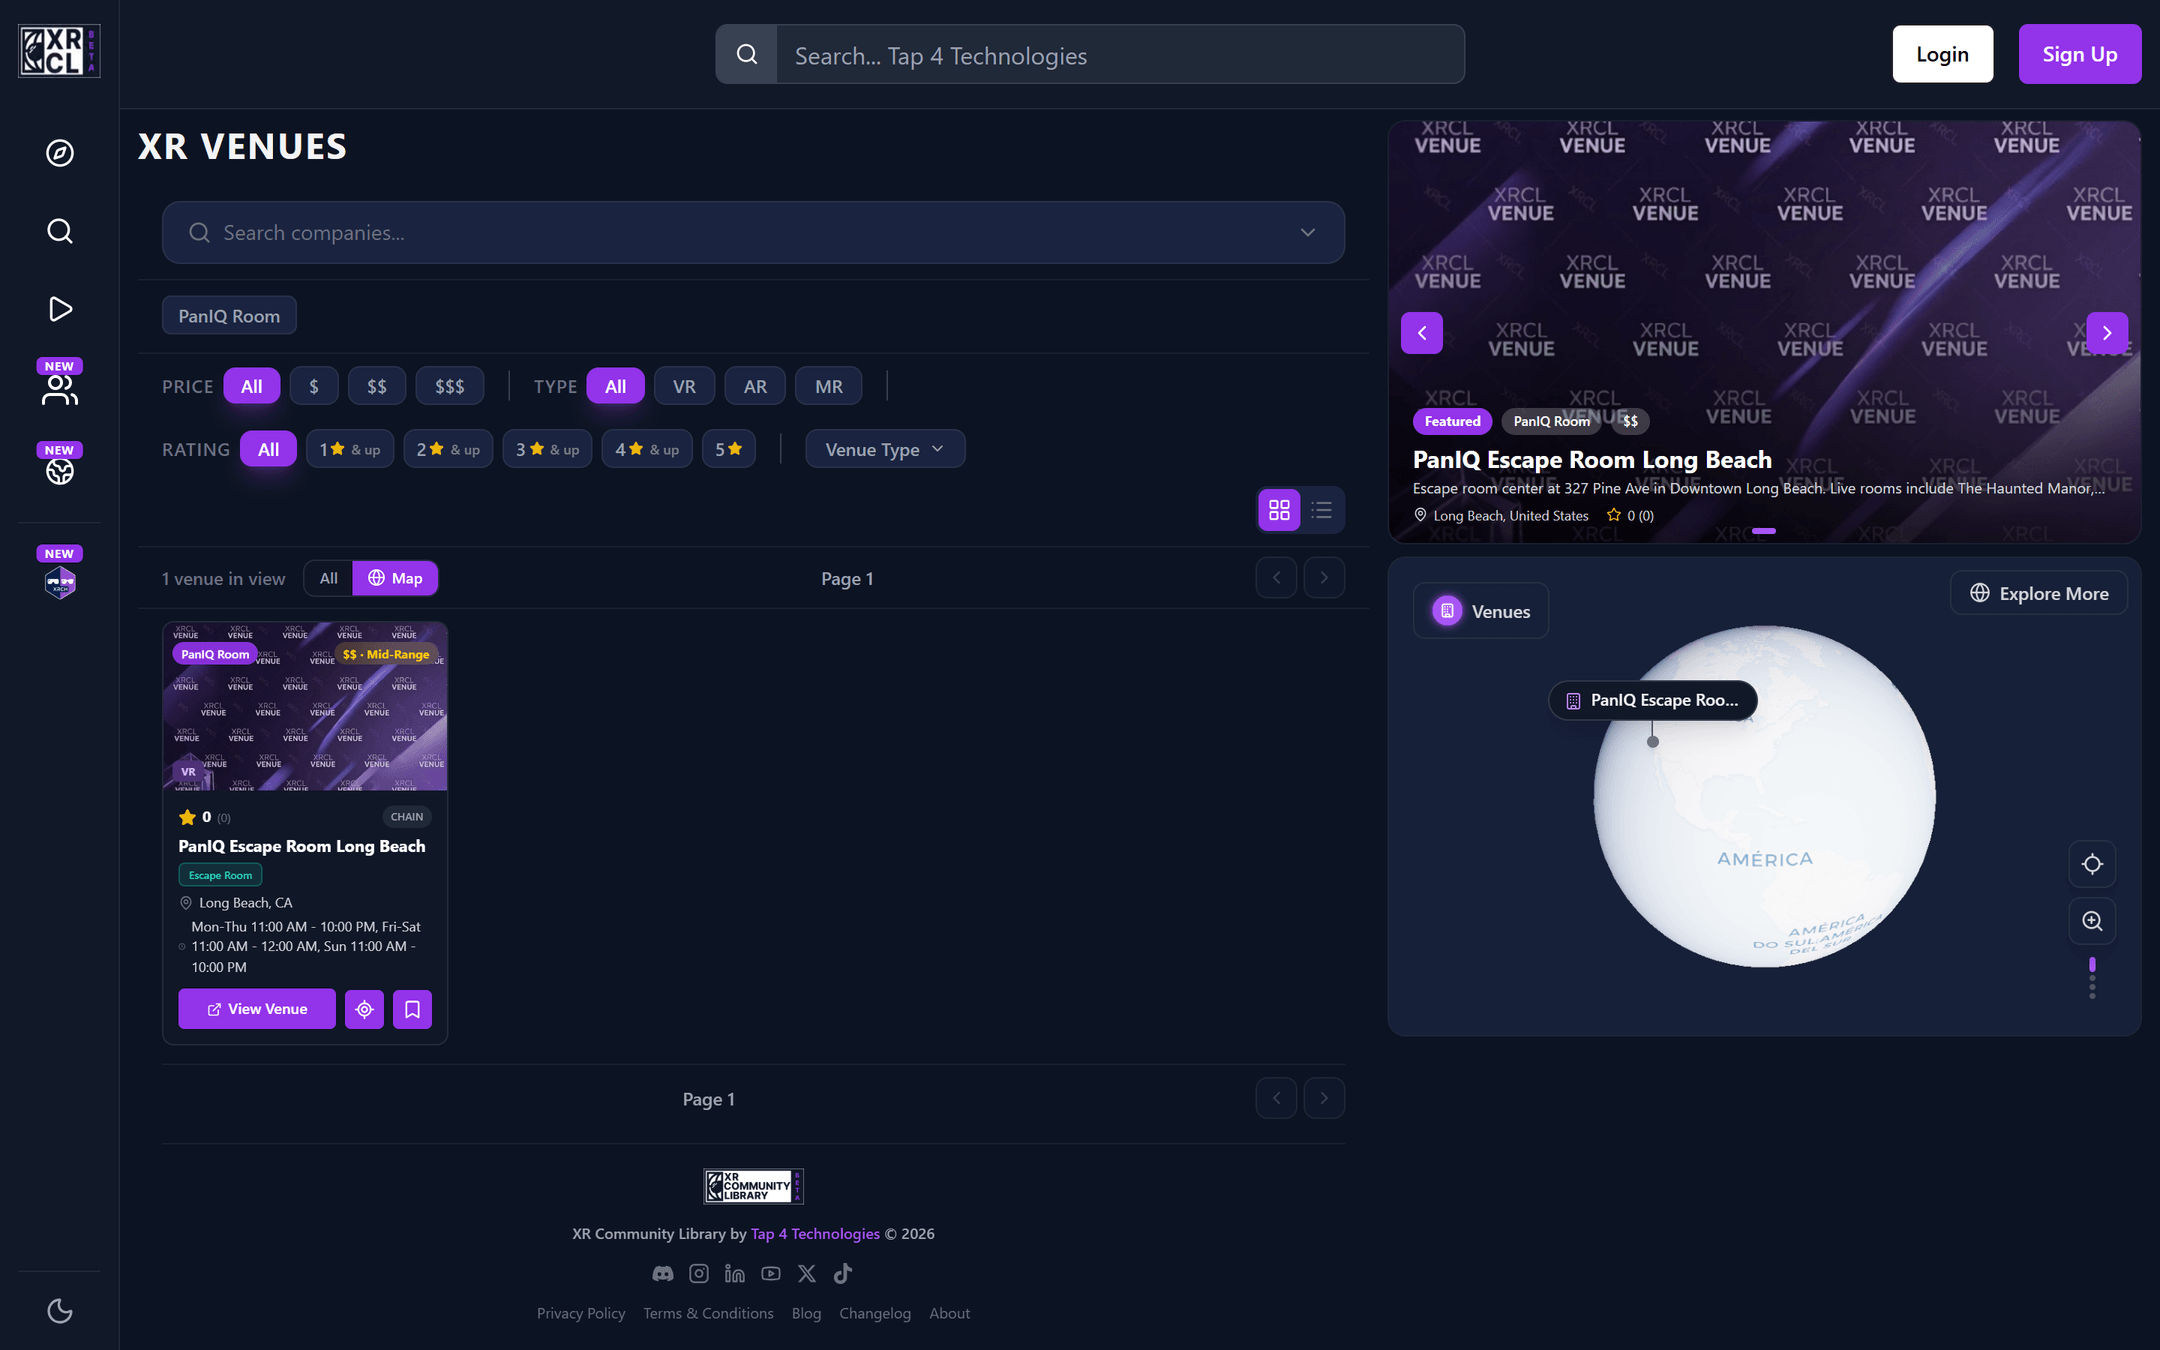Open the TikTok social link in footer
The image size is (2160, 1350).
coord(843,1273)
